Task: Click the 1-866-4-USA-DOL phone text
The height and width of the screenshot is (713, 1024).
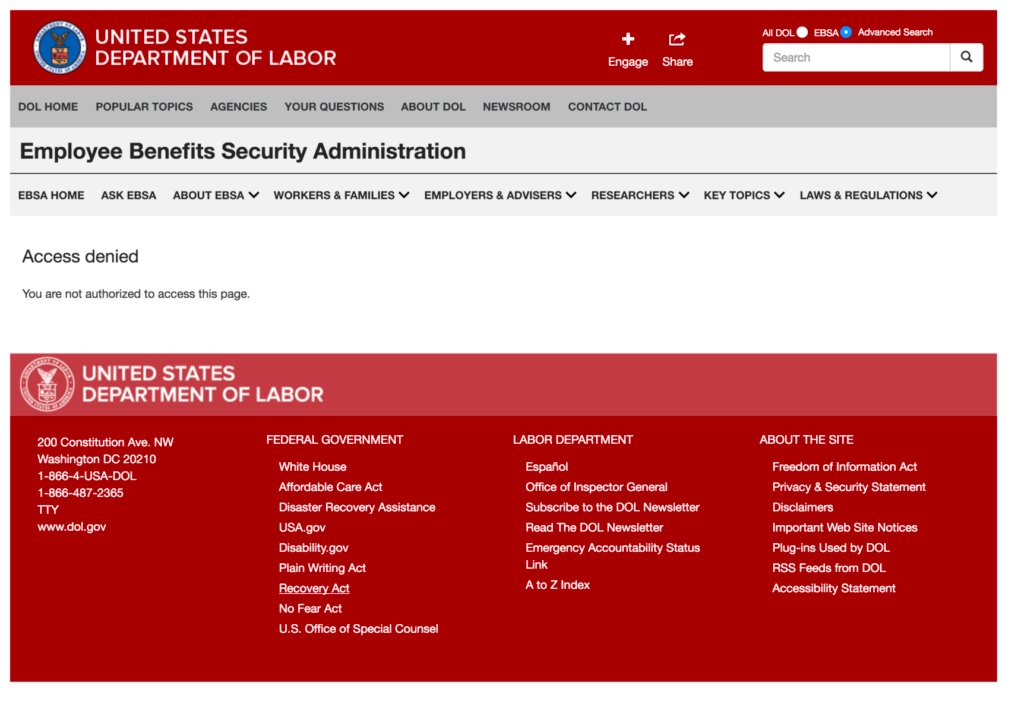Action: [87, 476]
